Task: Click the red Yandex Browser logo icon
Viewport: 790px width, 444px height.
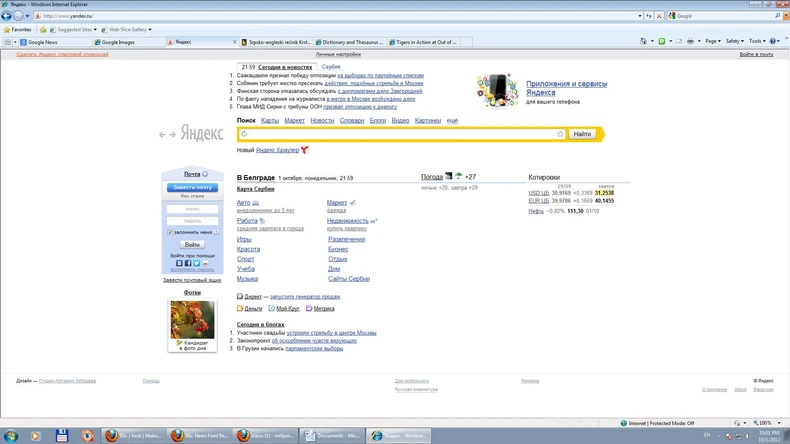Action: tap(304, 150)
